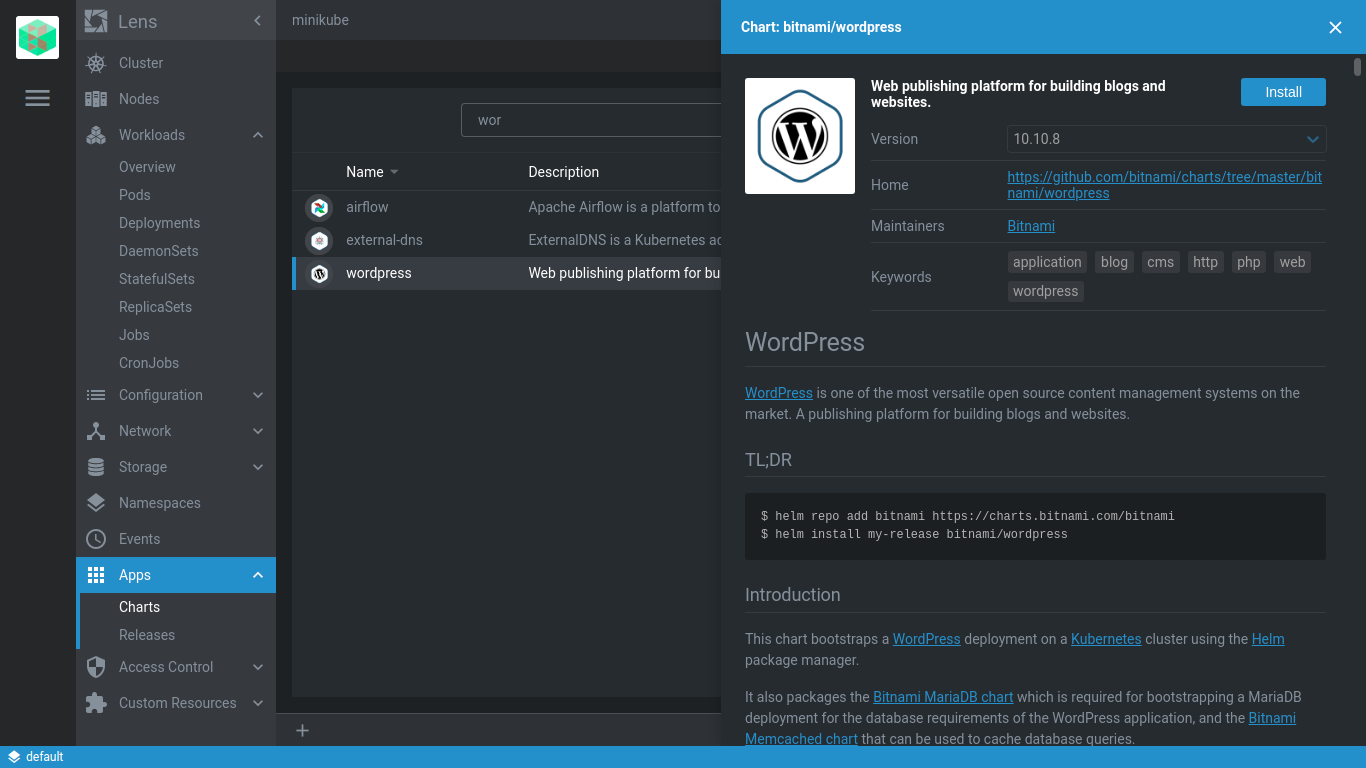Click the Description column header
Image resolution: width=1366 pixels, height=768 pixels.
coord(564,172)
